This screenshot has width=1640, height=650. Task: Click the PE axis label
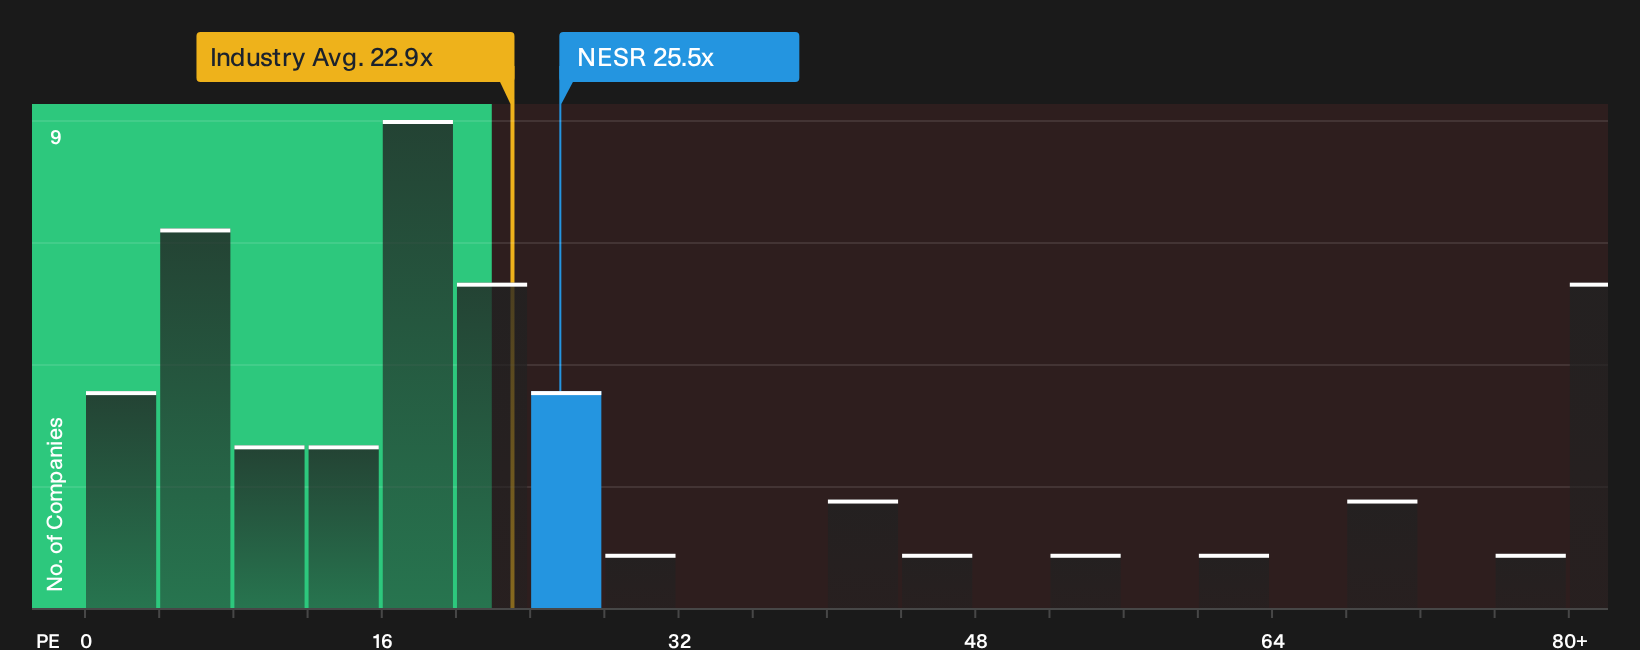[x=48, y=641]
